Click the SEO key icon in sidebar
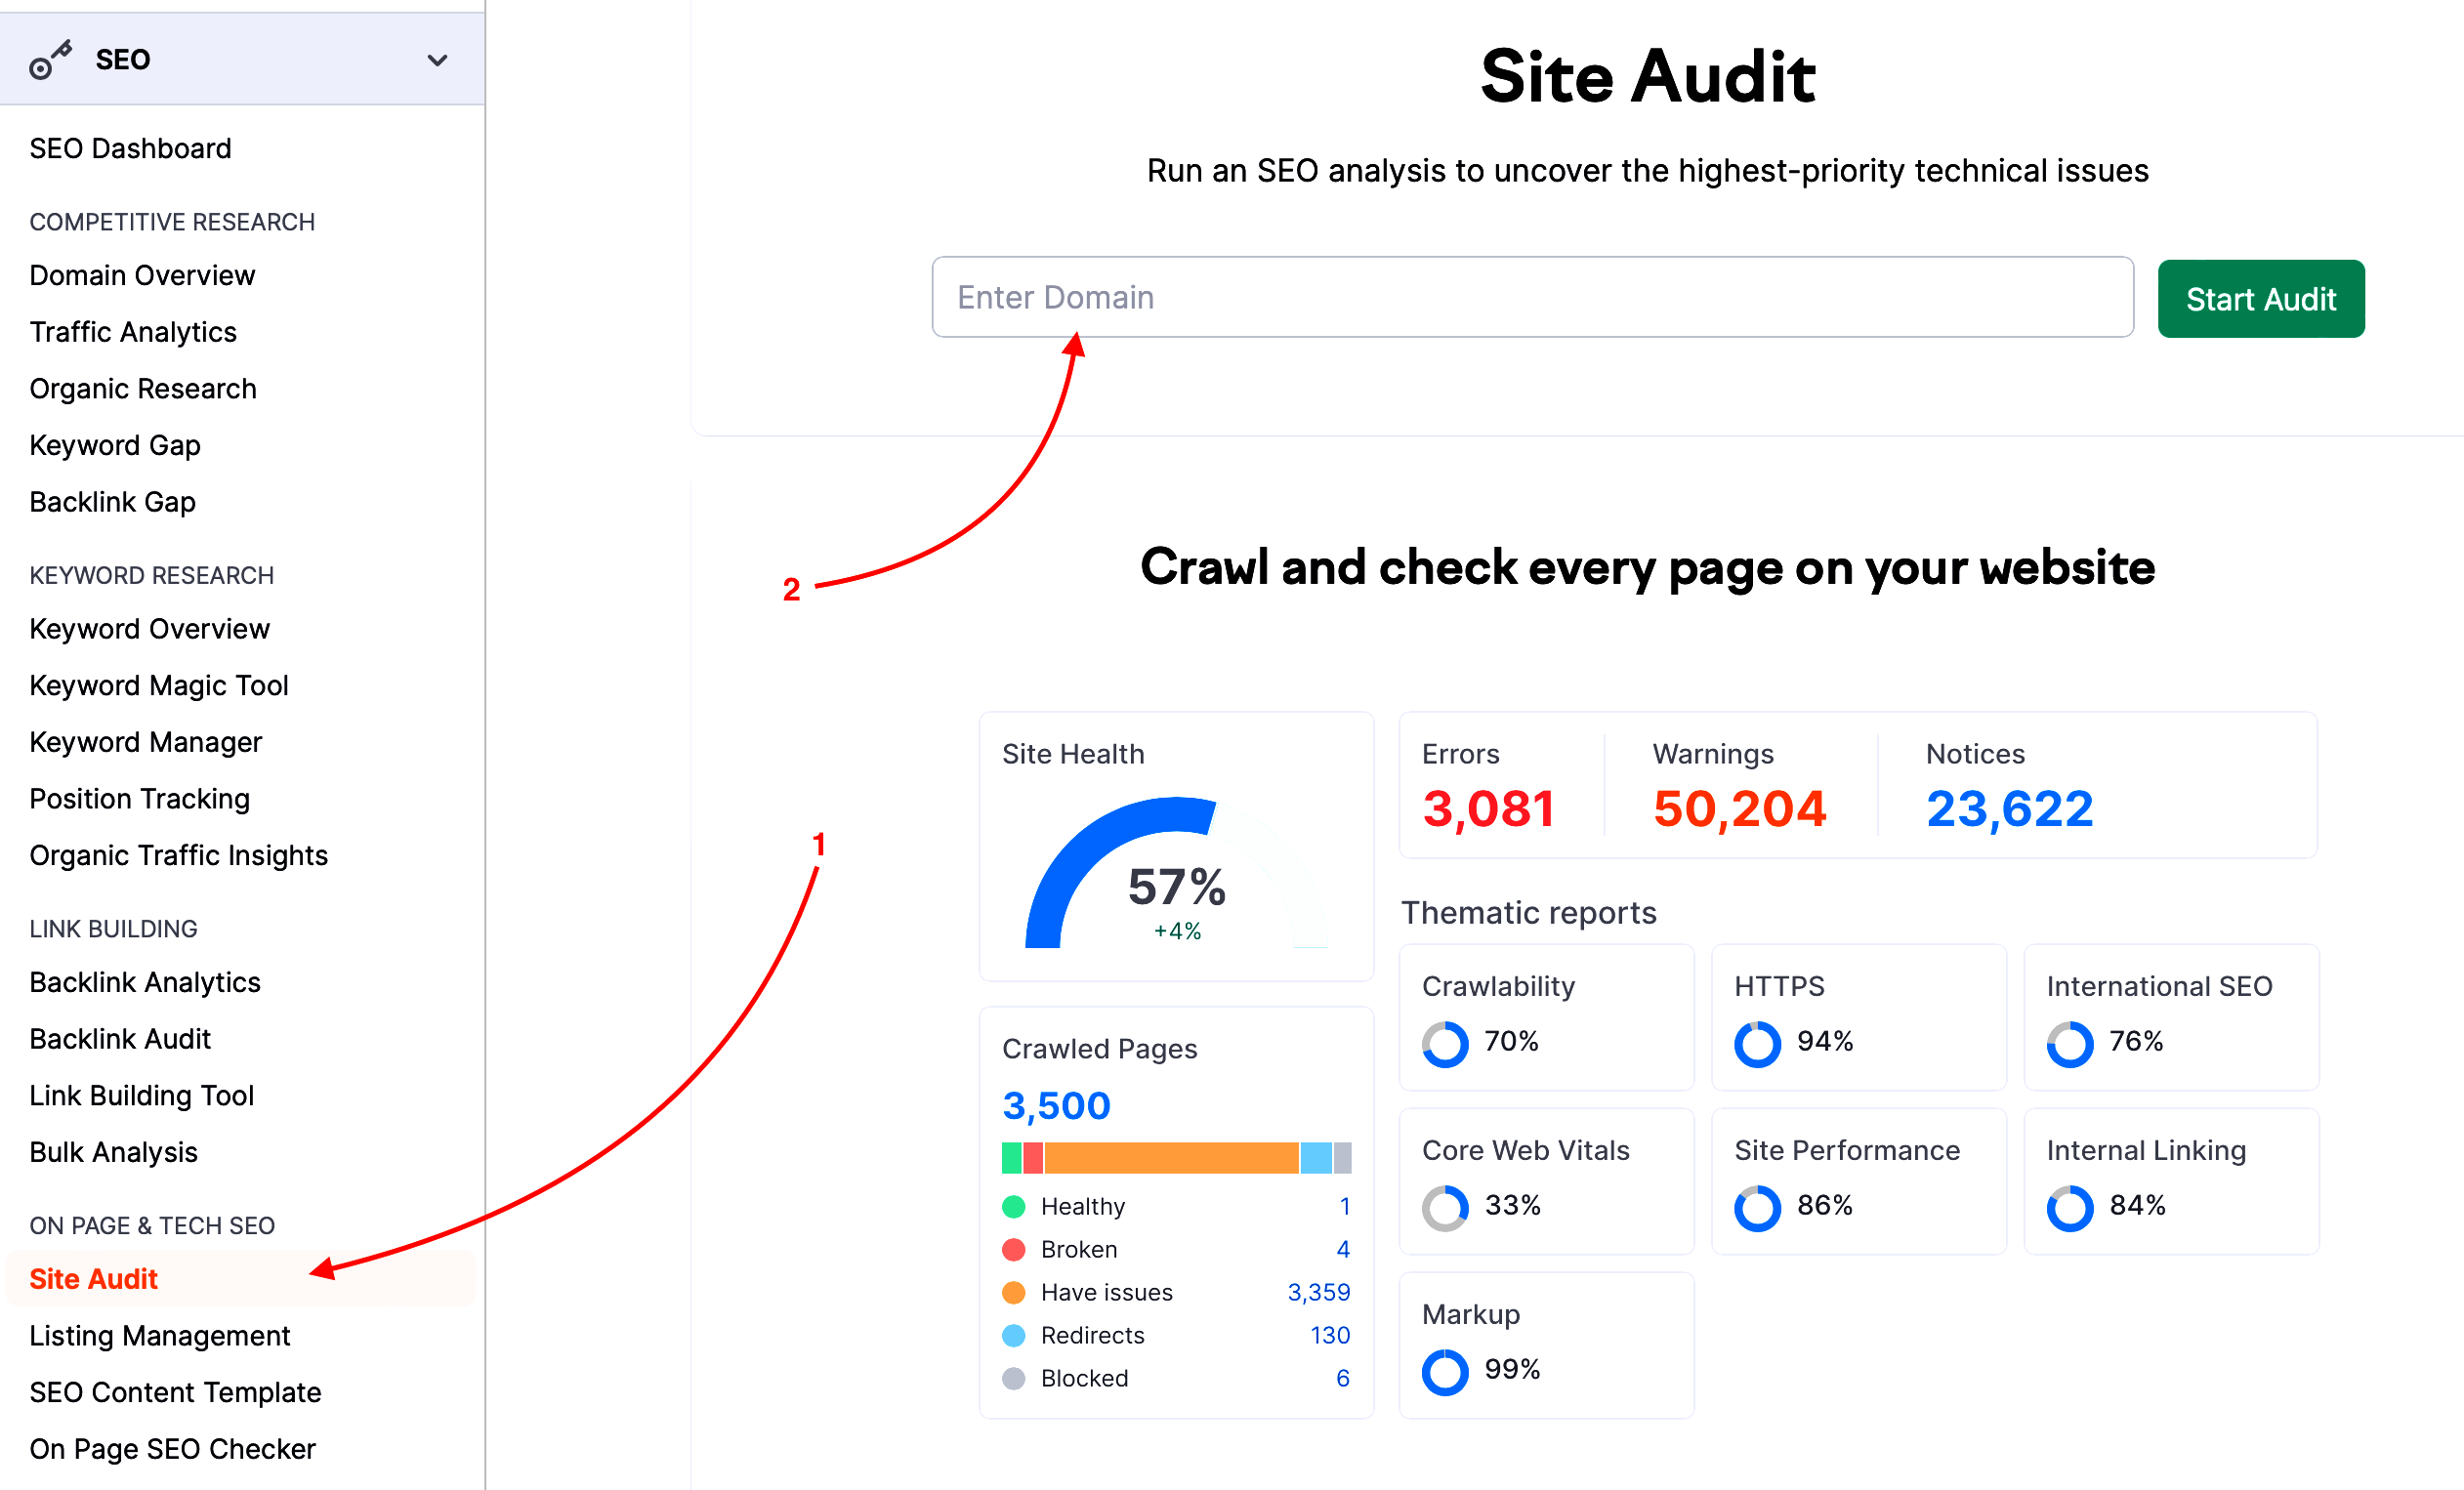2464x1490 pixels. pos(50,60)
